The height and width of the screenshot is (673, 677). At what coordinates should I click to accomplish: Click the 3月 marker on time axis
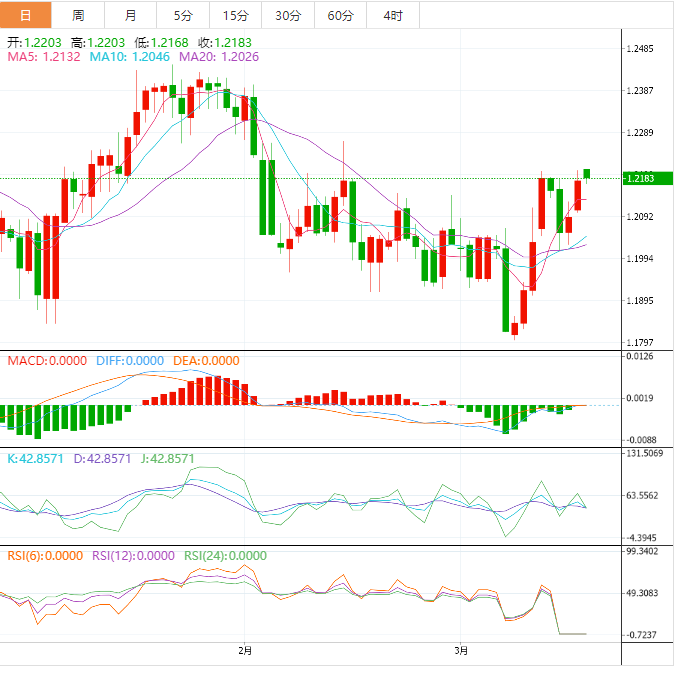[x=460, y=651]
